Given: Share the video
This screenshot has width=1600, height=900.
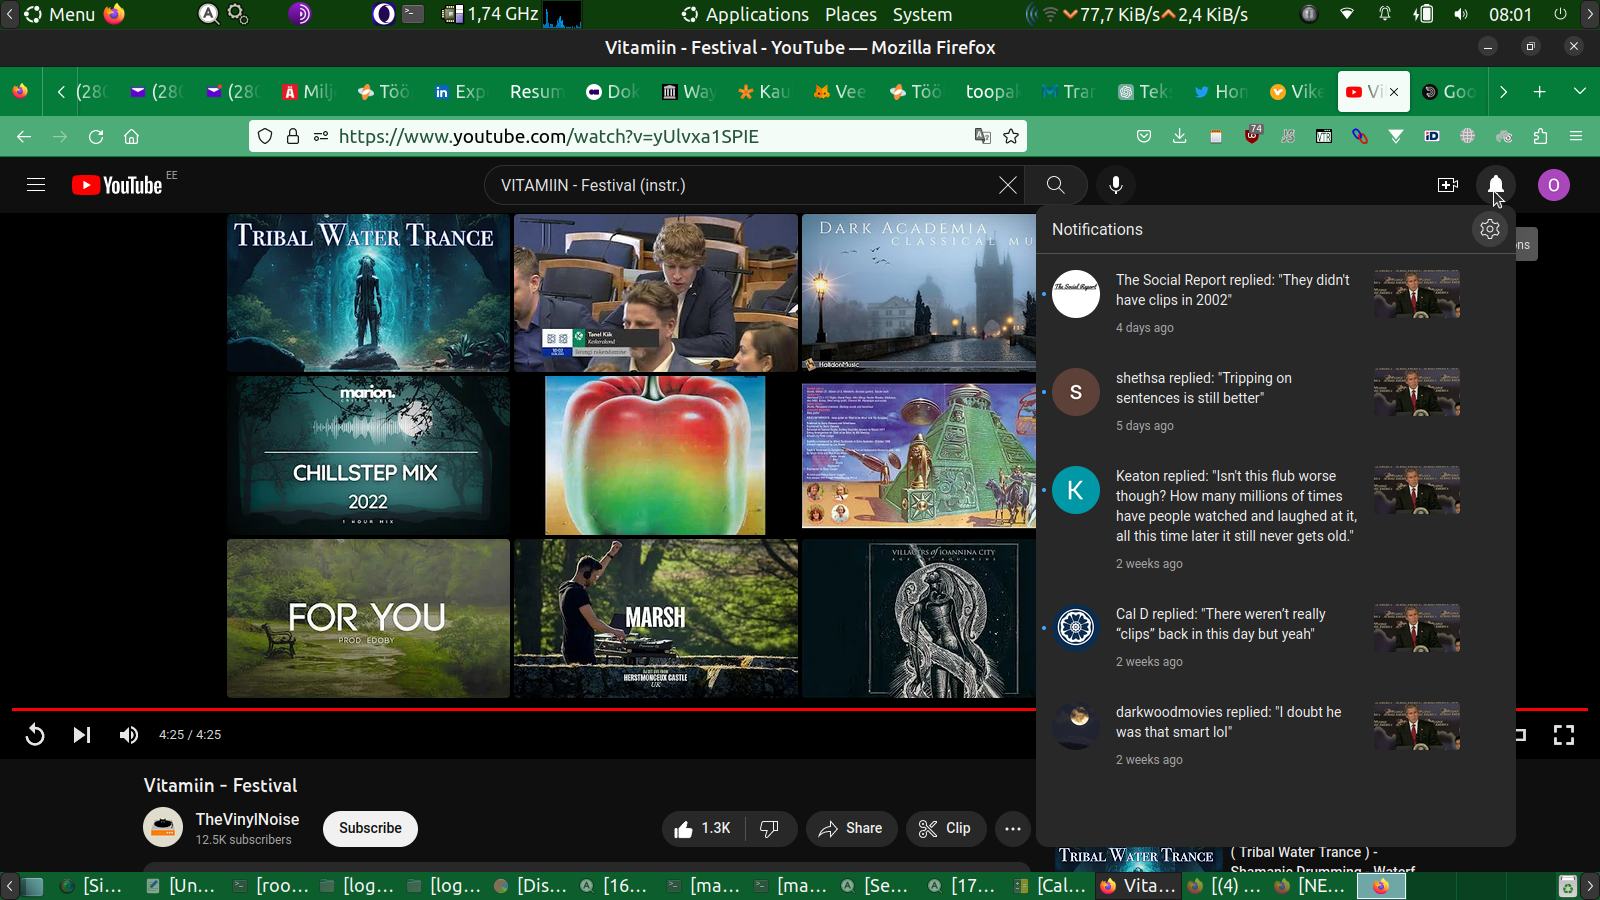Looking at the screenshot, I should point(851,829).
